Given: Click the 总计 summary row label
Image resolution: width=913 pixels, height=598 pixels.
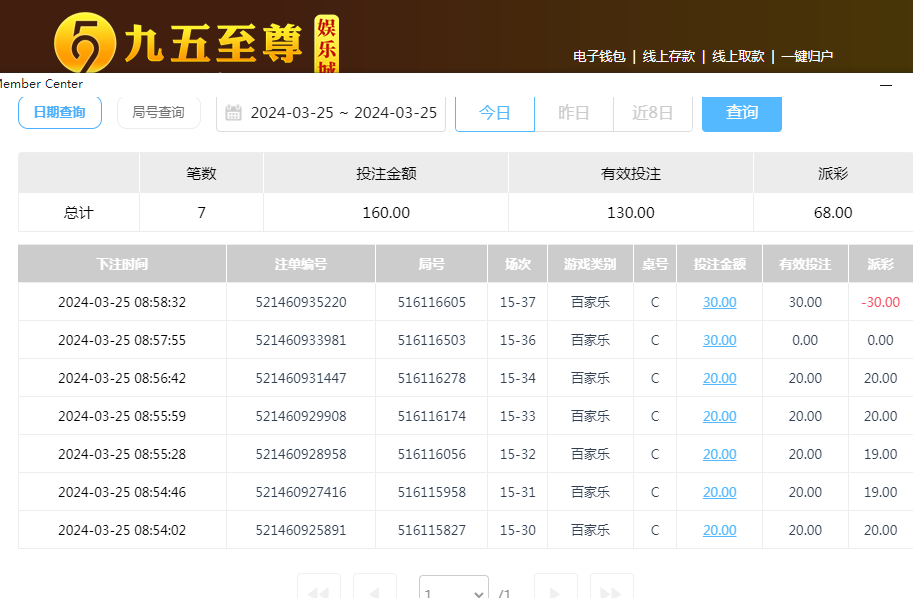Looking at the screenshot, I should click(79, 213).
